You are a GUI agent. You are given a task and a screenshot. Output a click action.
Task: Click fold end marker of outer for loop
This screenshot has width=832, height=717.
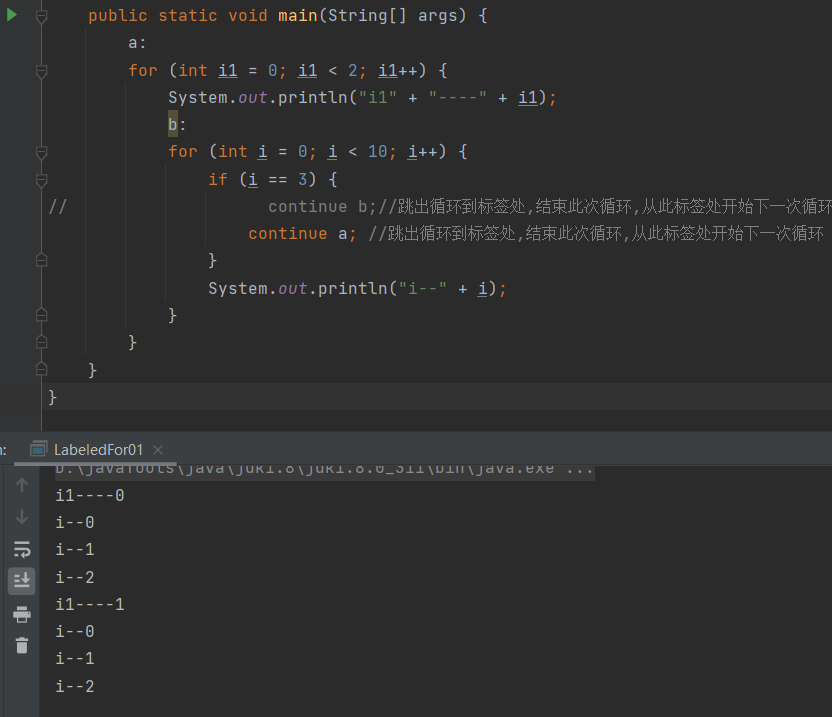pyautogui.click(x=41, y=342)
